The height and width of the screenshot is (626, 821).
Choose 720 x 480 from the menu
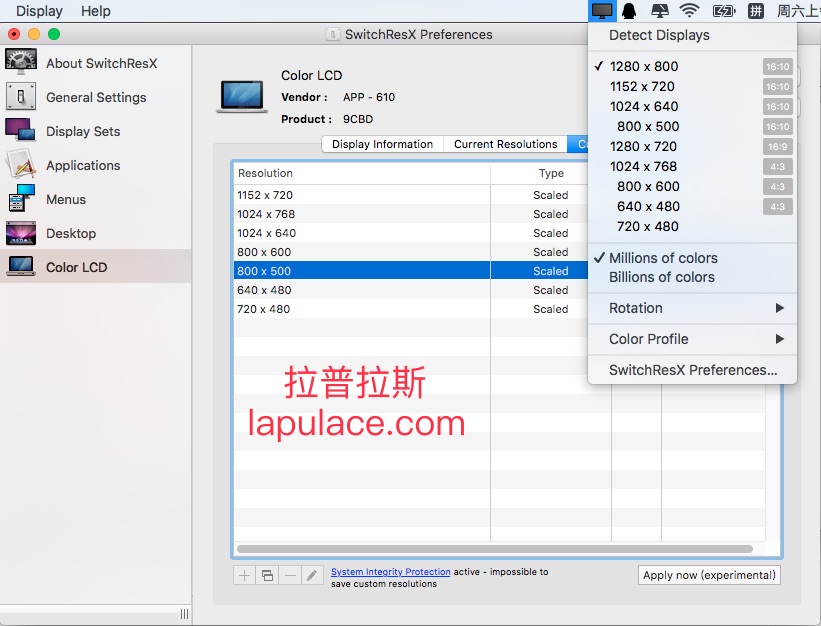tap(692, 226)
